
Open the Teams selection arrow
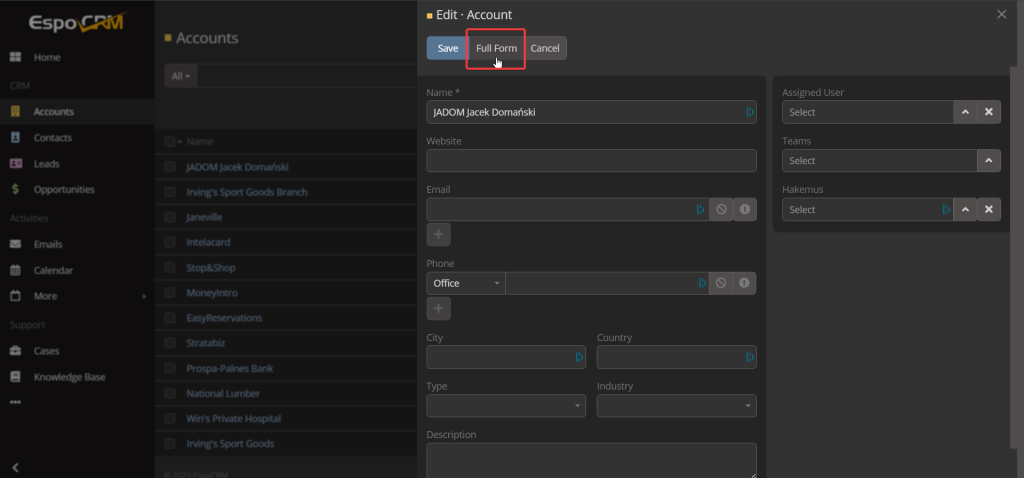coord(988,161)
